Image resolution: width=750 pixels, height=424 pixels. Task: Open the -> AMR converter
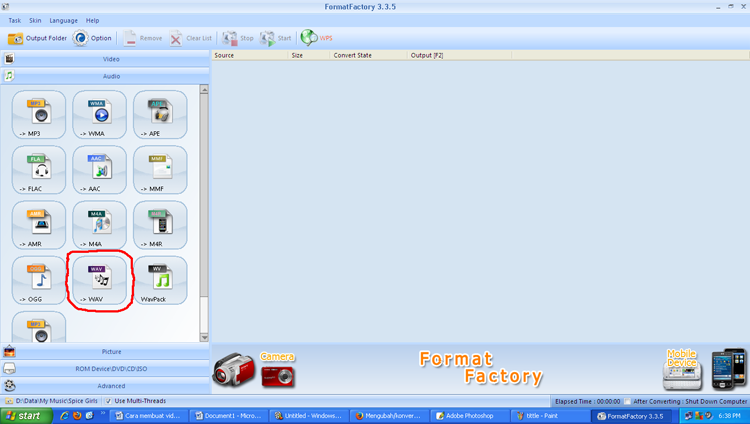[x=39, y=225]
